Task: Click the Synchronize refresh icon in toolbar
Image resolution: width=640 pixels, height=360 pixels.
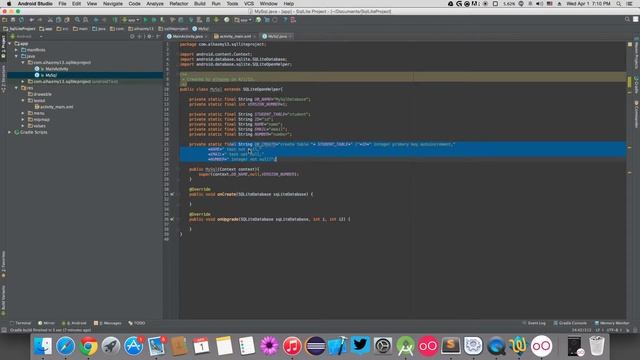Action: 21,20
